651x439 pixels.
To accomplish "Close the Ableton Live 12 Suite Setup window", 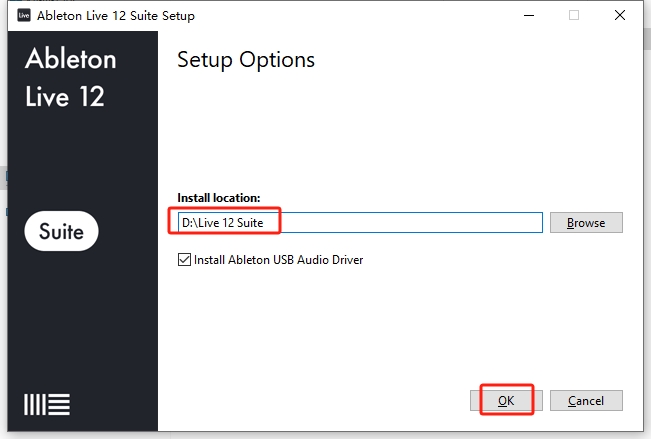I will pos(621,15).
